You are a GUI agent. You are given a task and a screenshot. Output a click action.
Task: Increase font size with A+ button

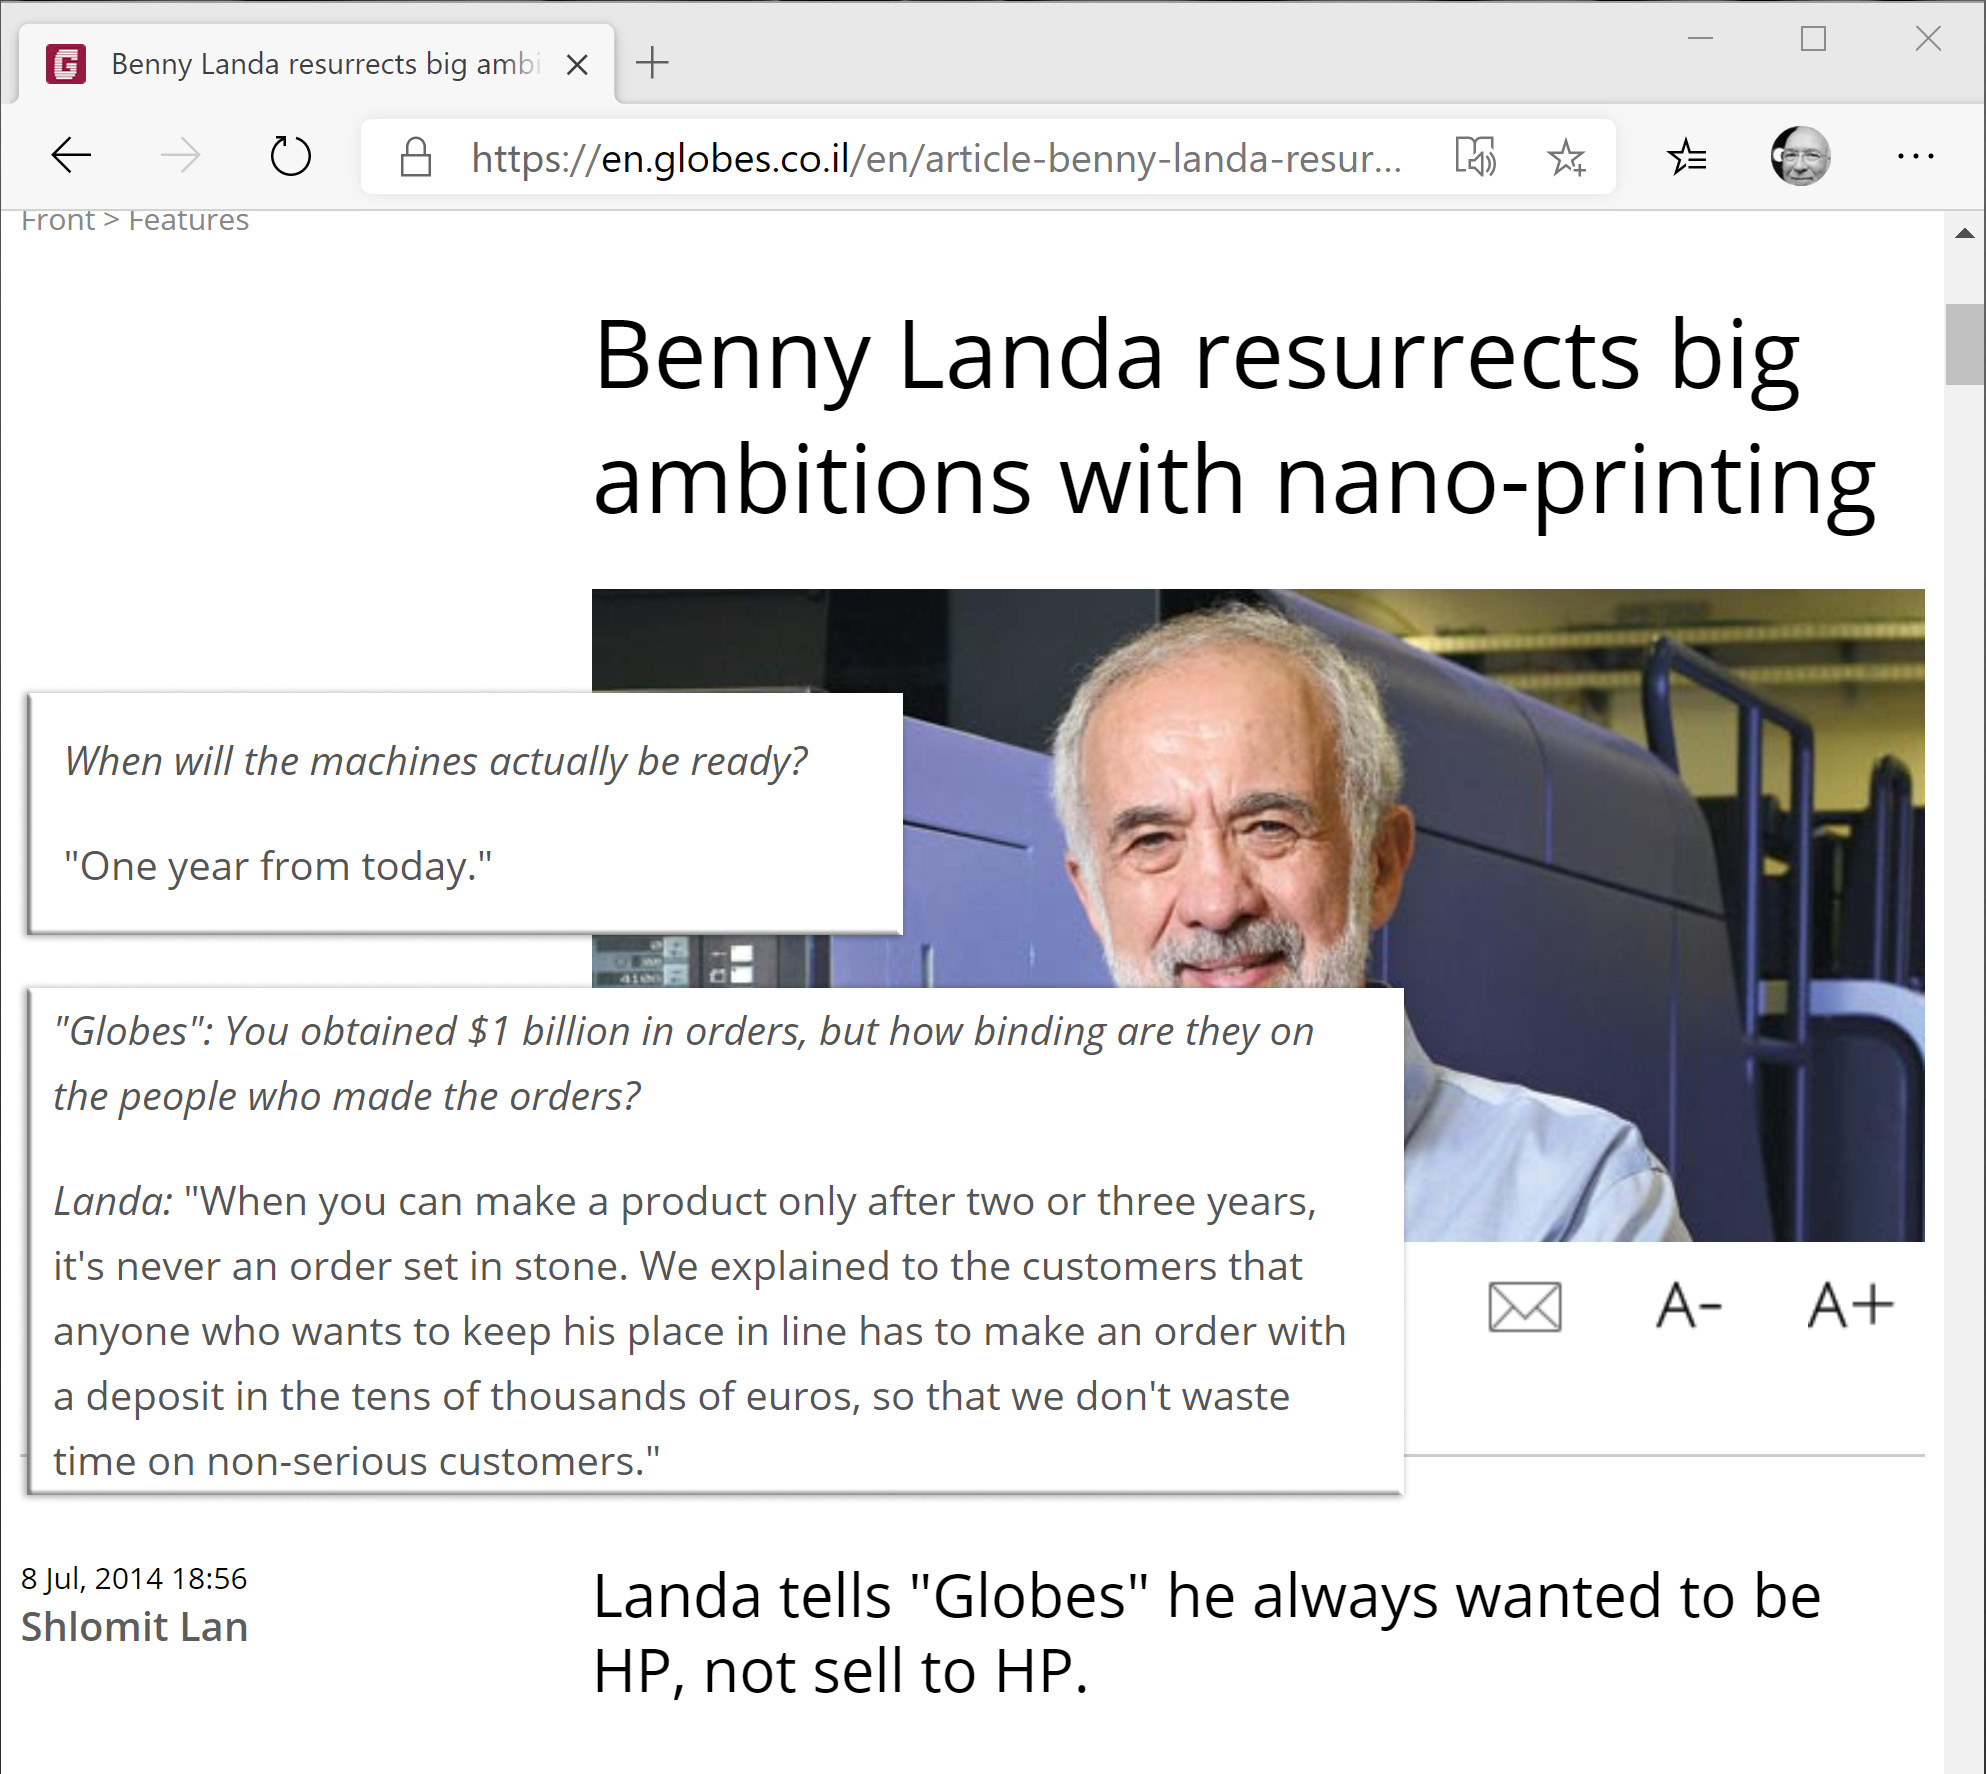click(1851, 1306)
